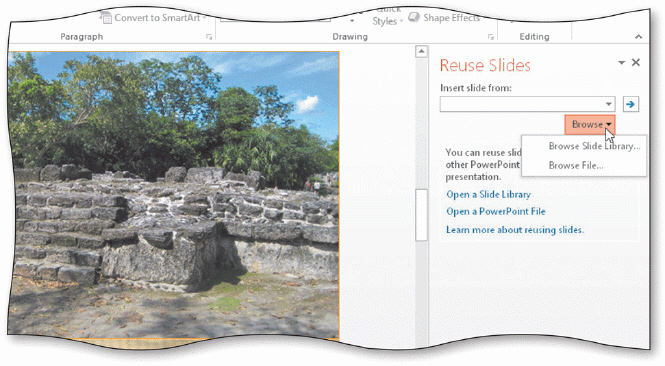This screenshot has width=665, height=366.
Task: Click Convert to SmartArt button
Action: [154, 18]
